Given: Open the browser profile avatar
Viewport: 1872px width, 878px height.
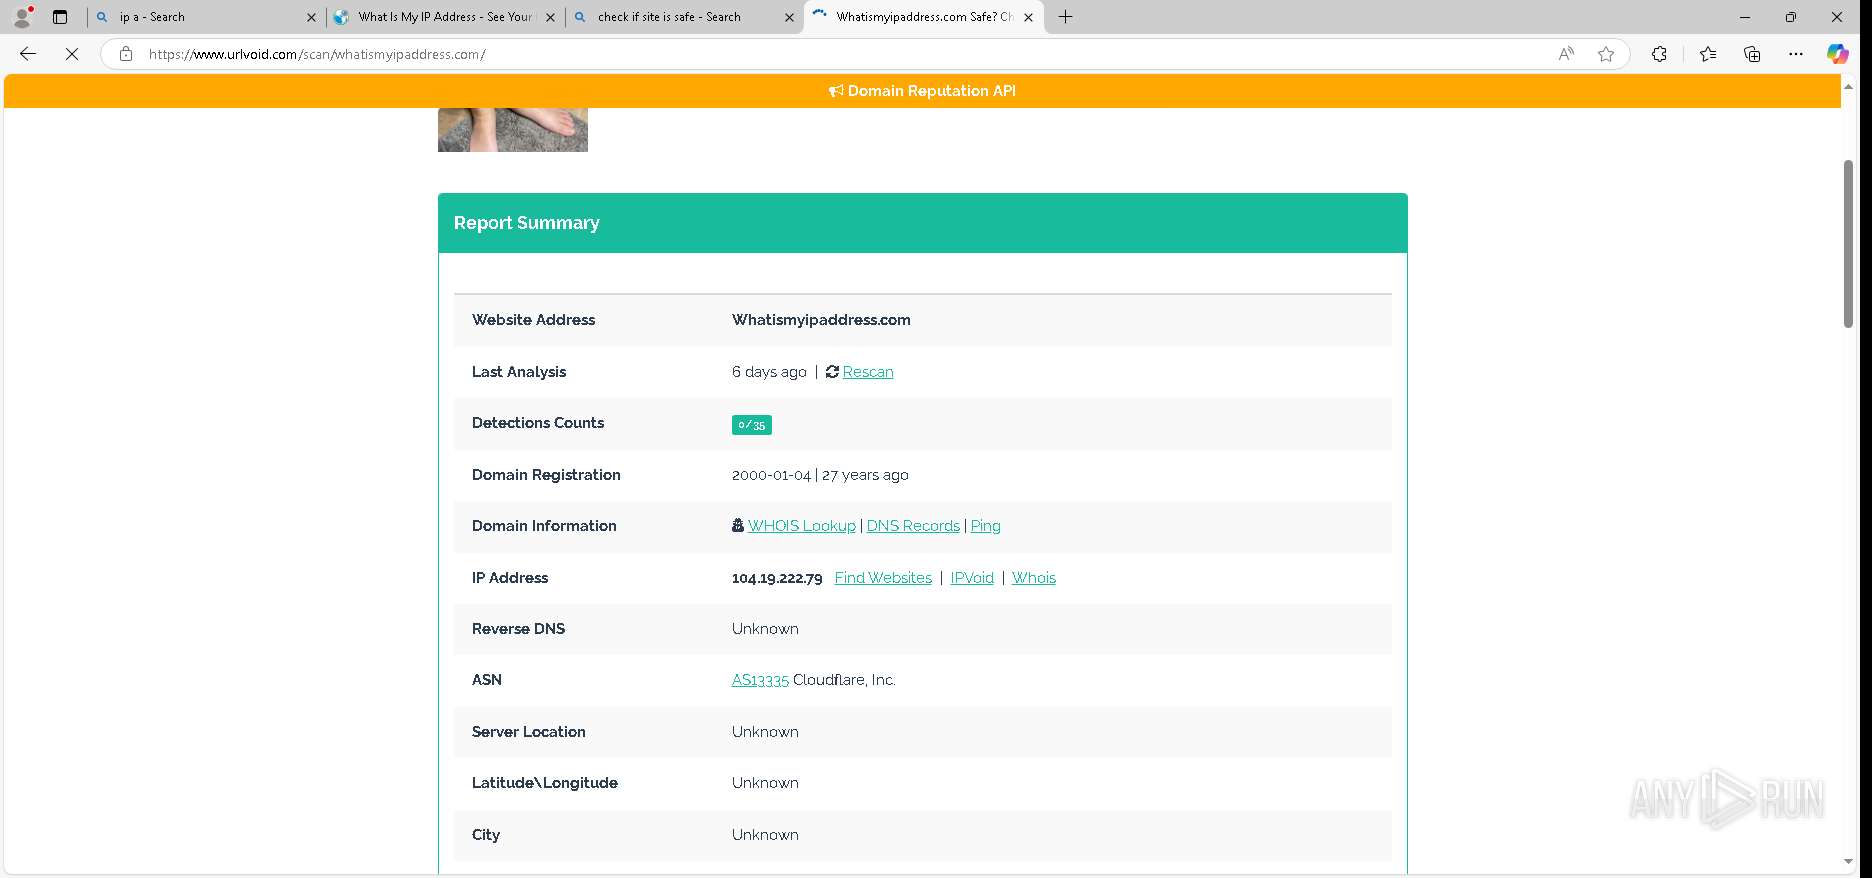Looking at the screenshot, I should (22, 17).
